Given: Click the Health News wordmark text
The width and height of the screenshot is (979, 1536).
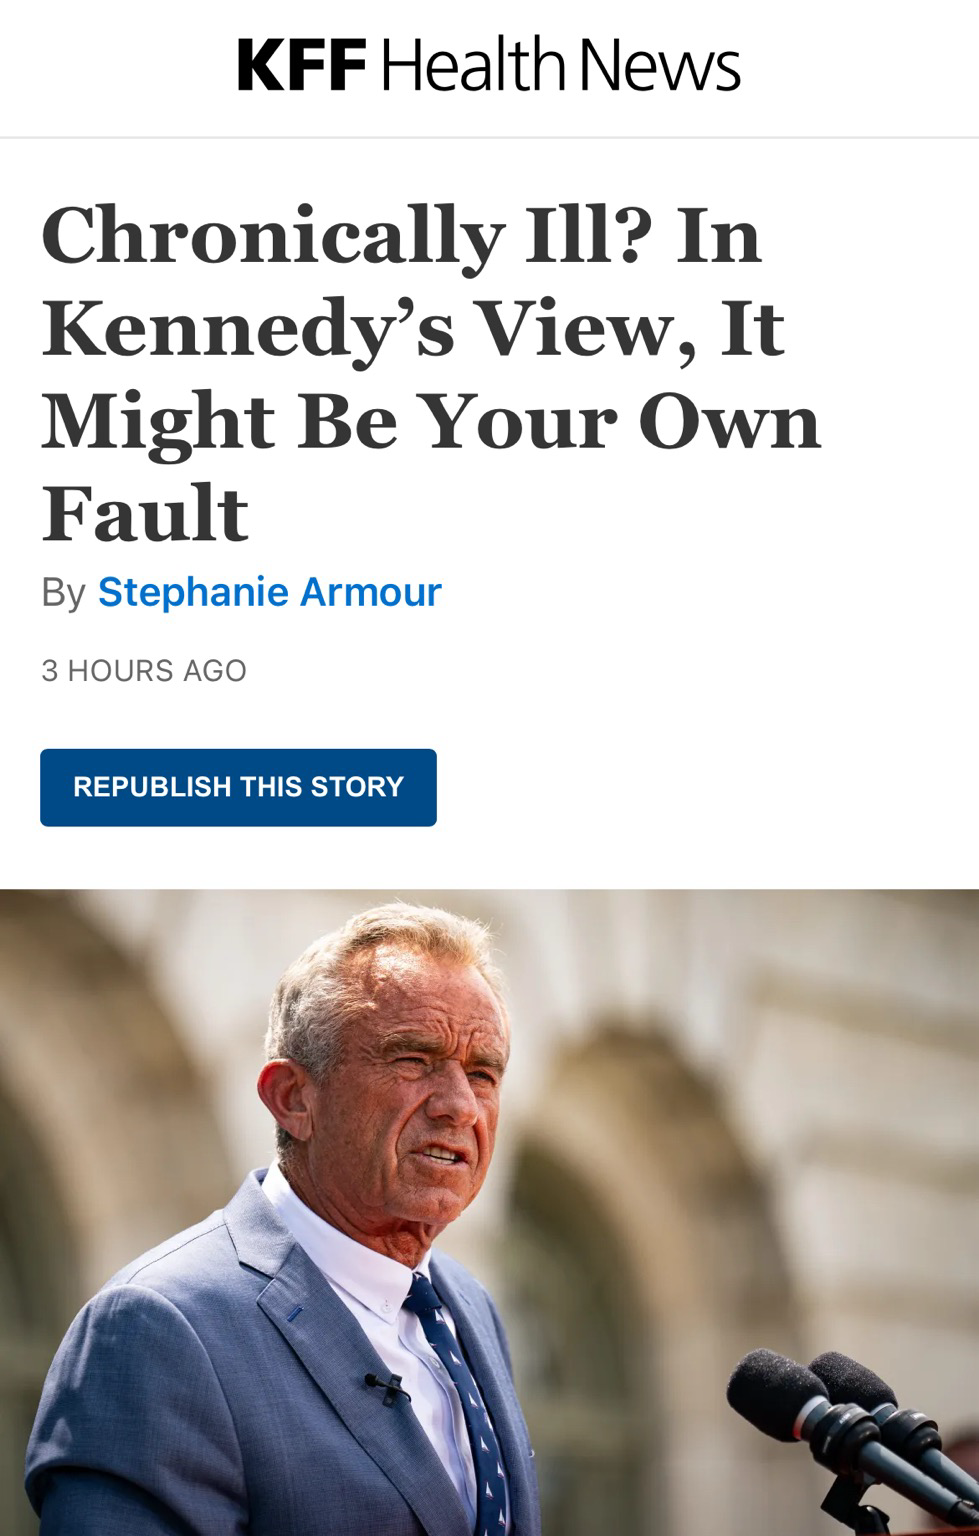Looking at the screenshot, I should [560, 65].
